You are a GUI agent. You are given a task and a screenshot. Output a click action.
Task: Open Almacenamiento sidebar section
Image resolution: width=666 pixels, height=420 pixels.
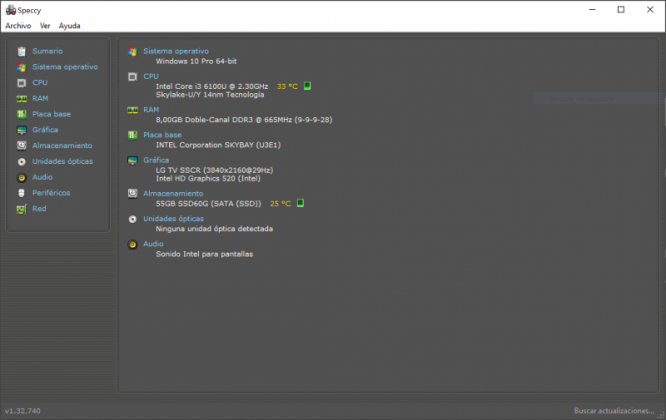(62, 145)
